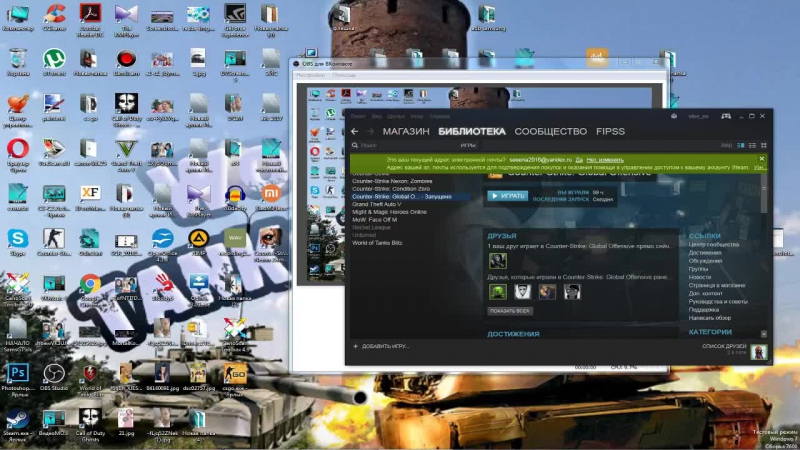Switch library to grid view icon

pyautogui.click(x=764, y=146)
